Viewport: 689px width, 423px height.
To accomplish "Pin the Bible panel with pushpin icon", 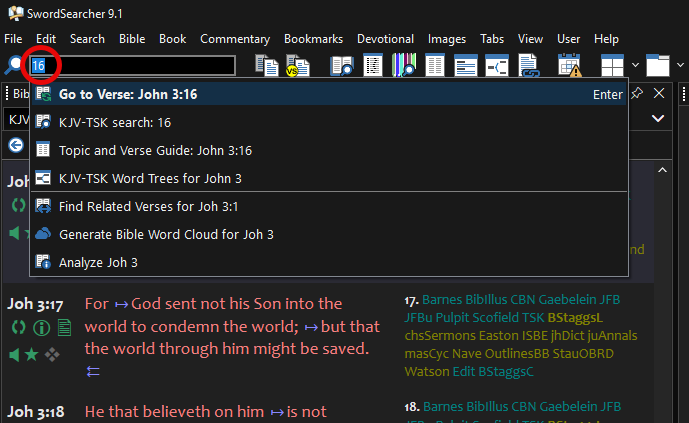I will coord(637,93).
